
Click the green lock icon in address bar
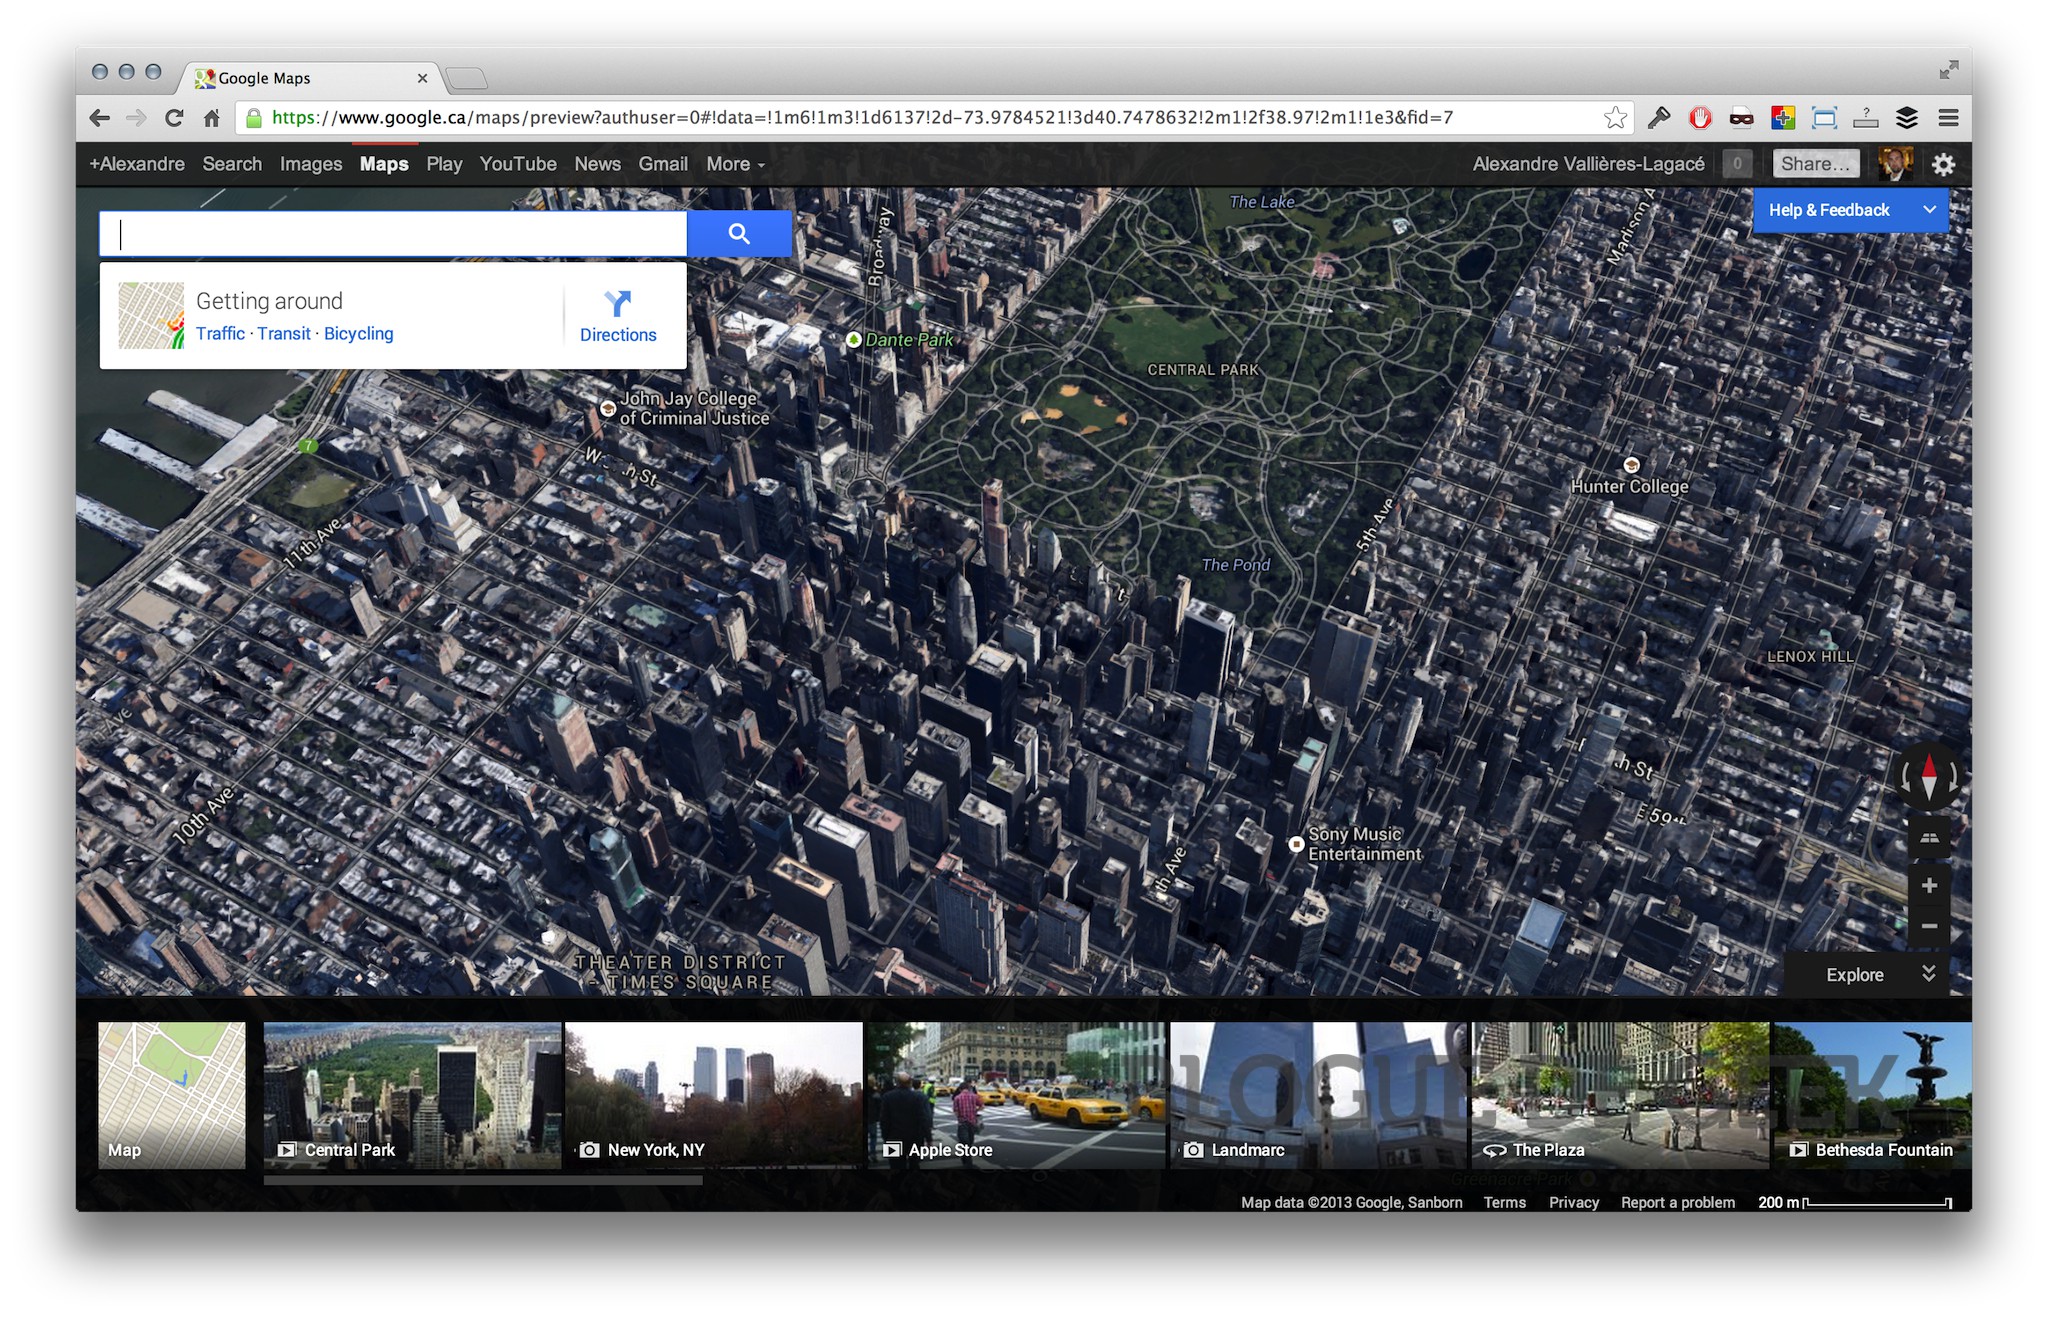pyautogui.click(x=254, y=118)
